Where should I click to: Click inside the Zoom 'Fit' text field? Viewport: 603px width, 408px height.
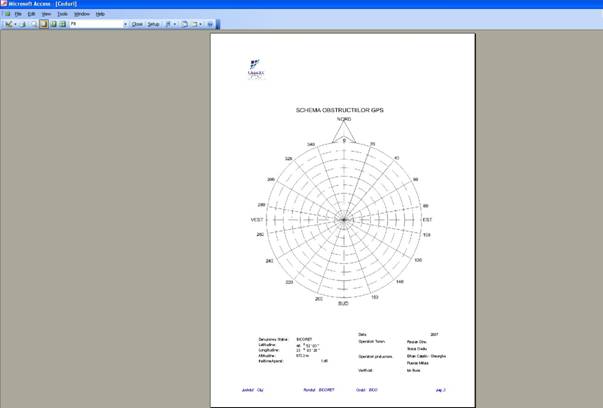(95, 23)
